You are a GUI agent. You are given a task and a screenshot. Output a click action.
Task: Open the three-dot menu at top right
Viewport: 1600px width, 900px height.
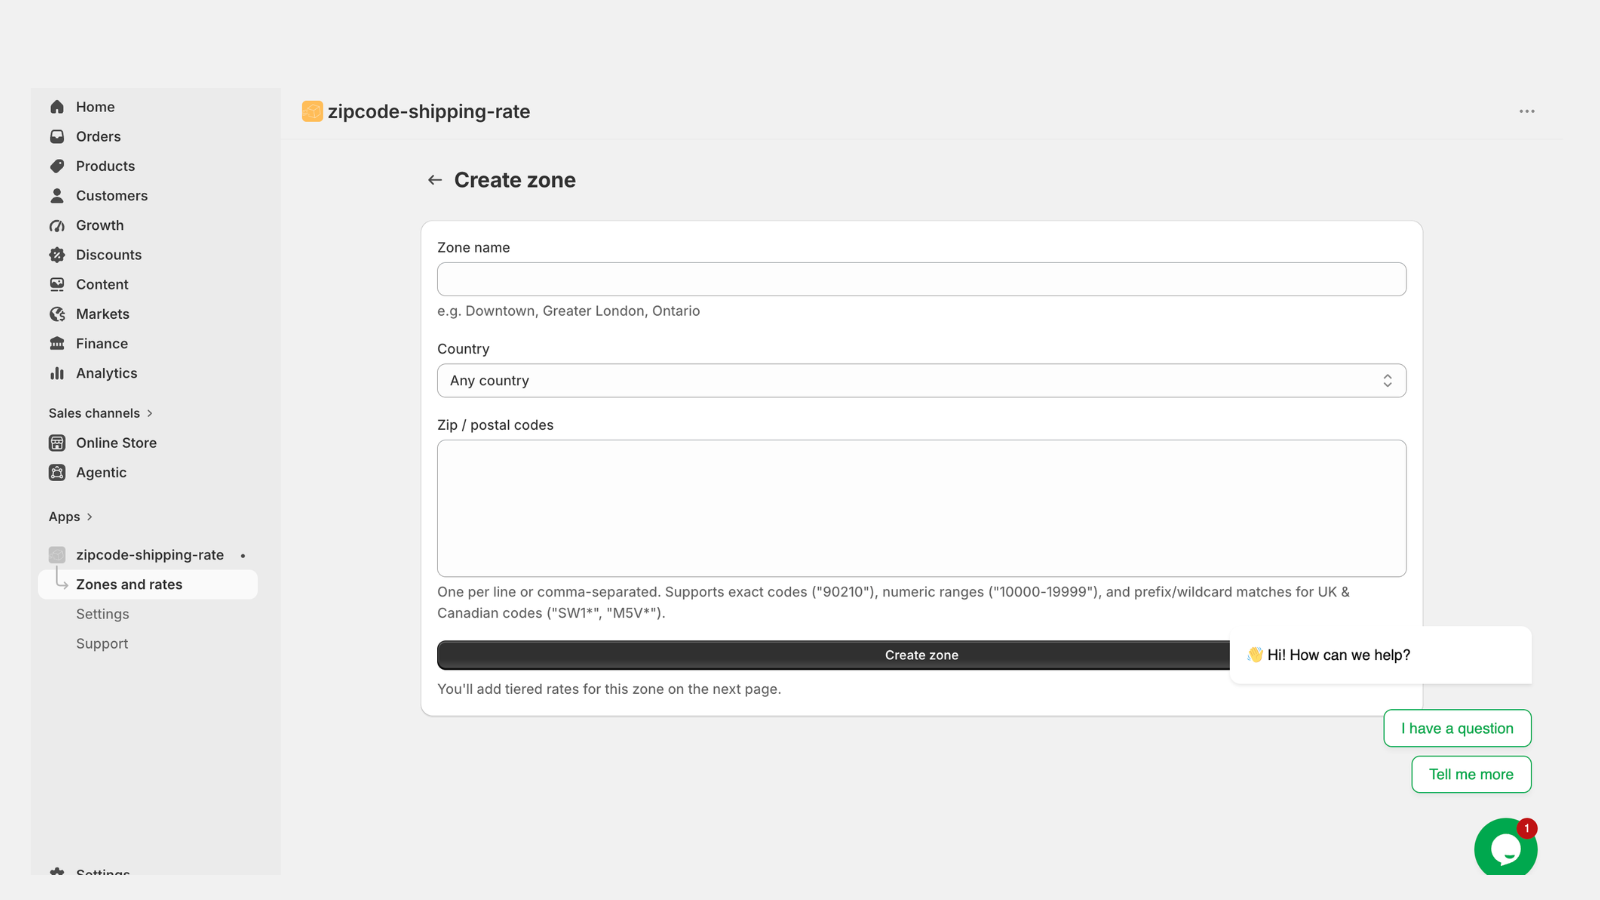click(1527, 111)
